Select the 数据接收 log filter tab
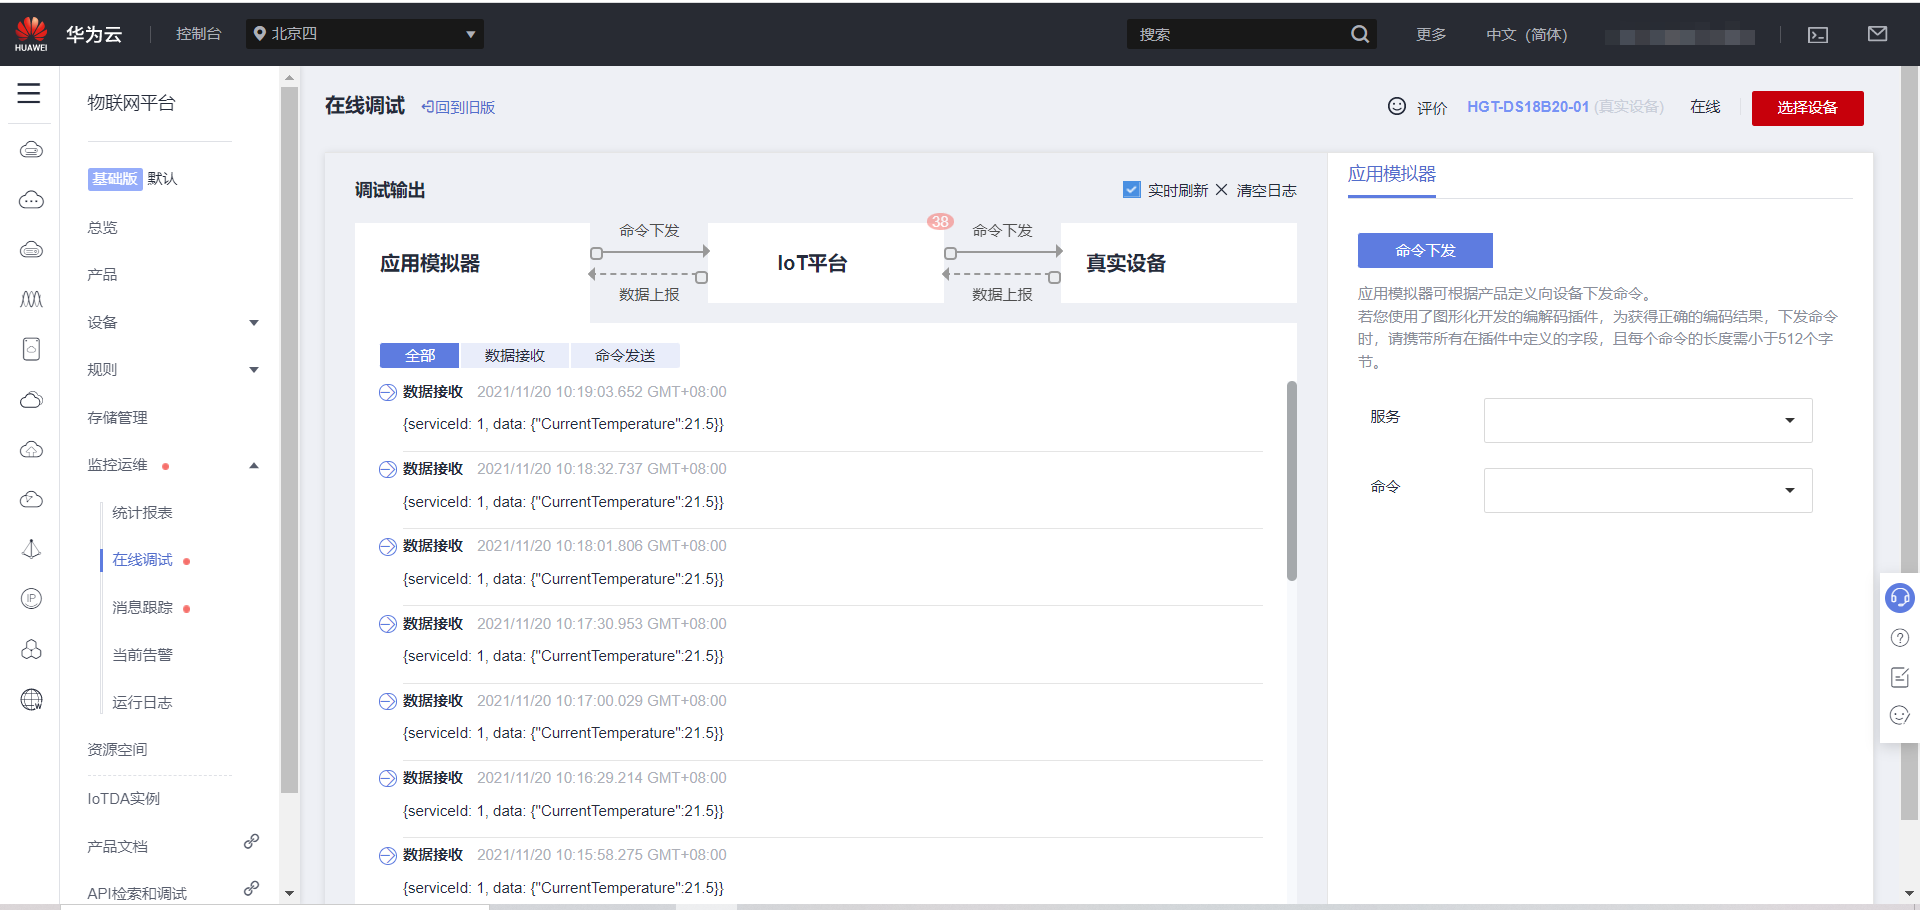The height and width of the screenshot is (910, 1920). point(515,355)
